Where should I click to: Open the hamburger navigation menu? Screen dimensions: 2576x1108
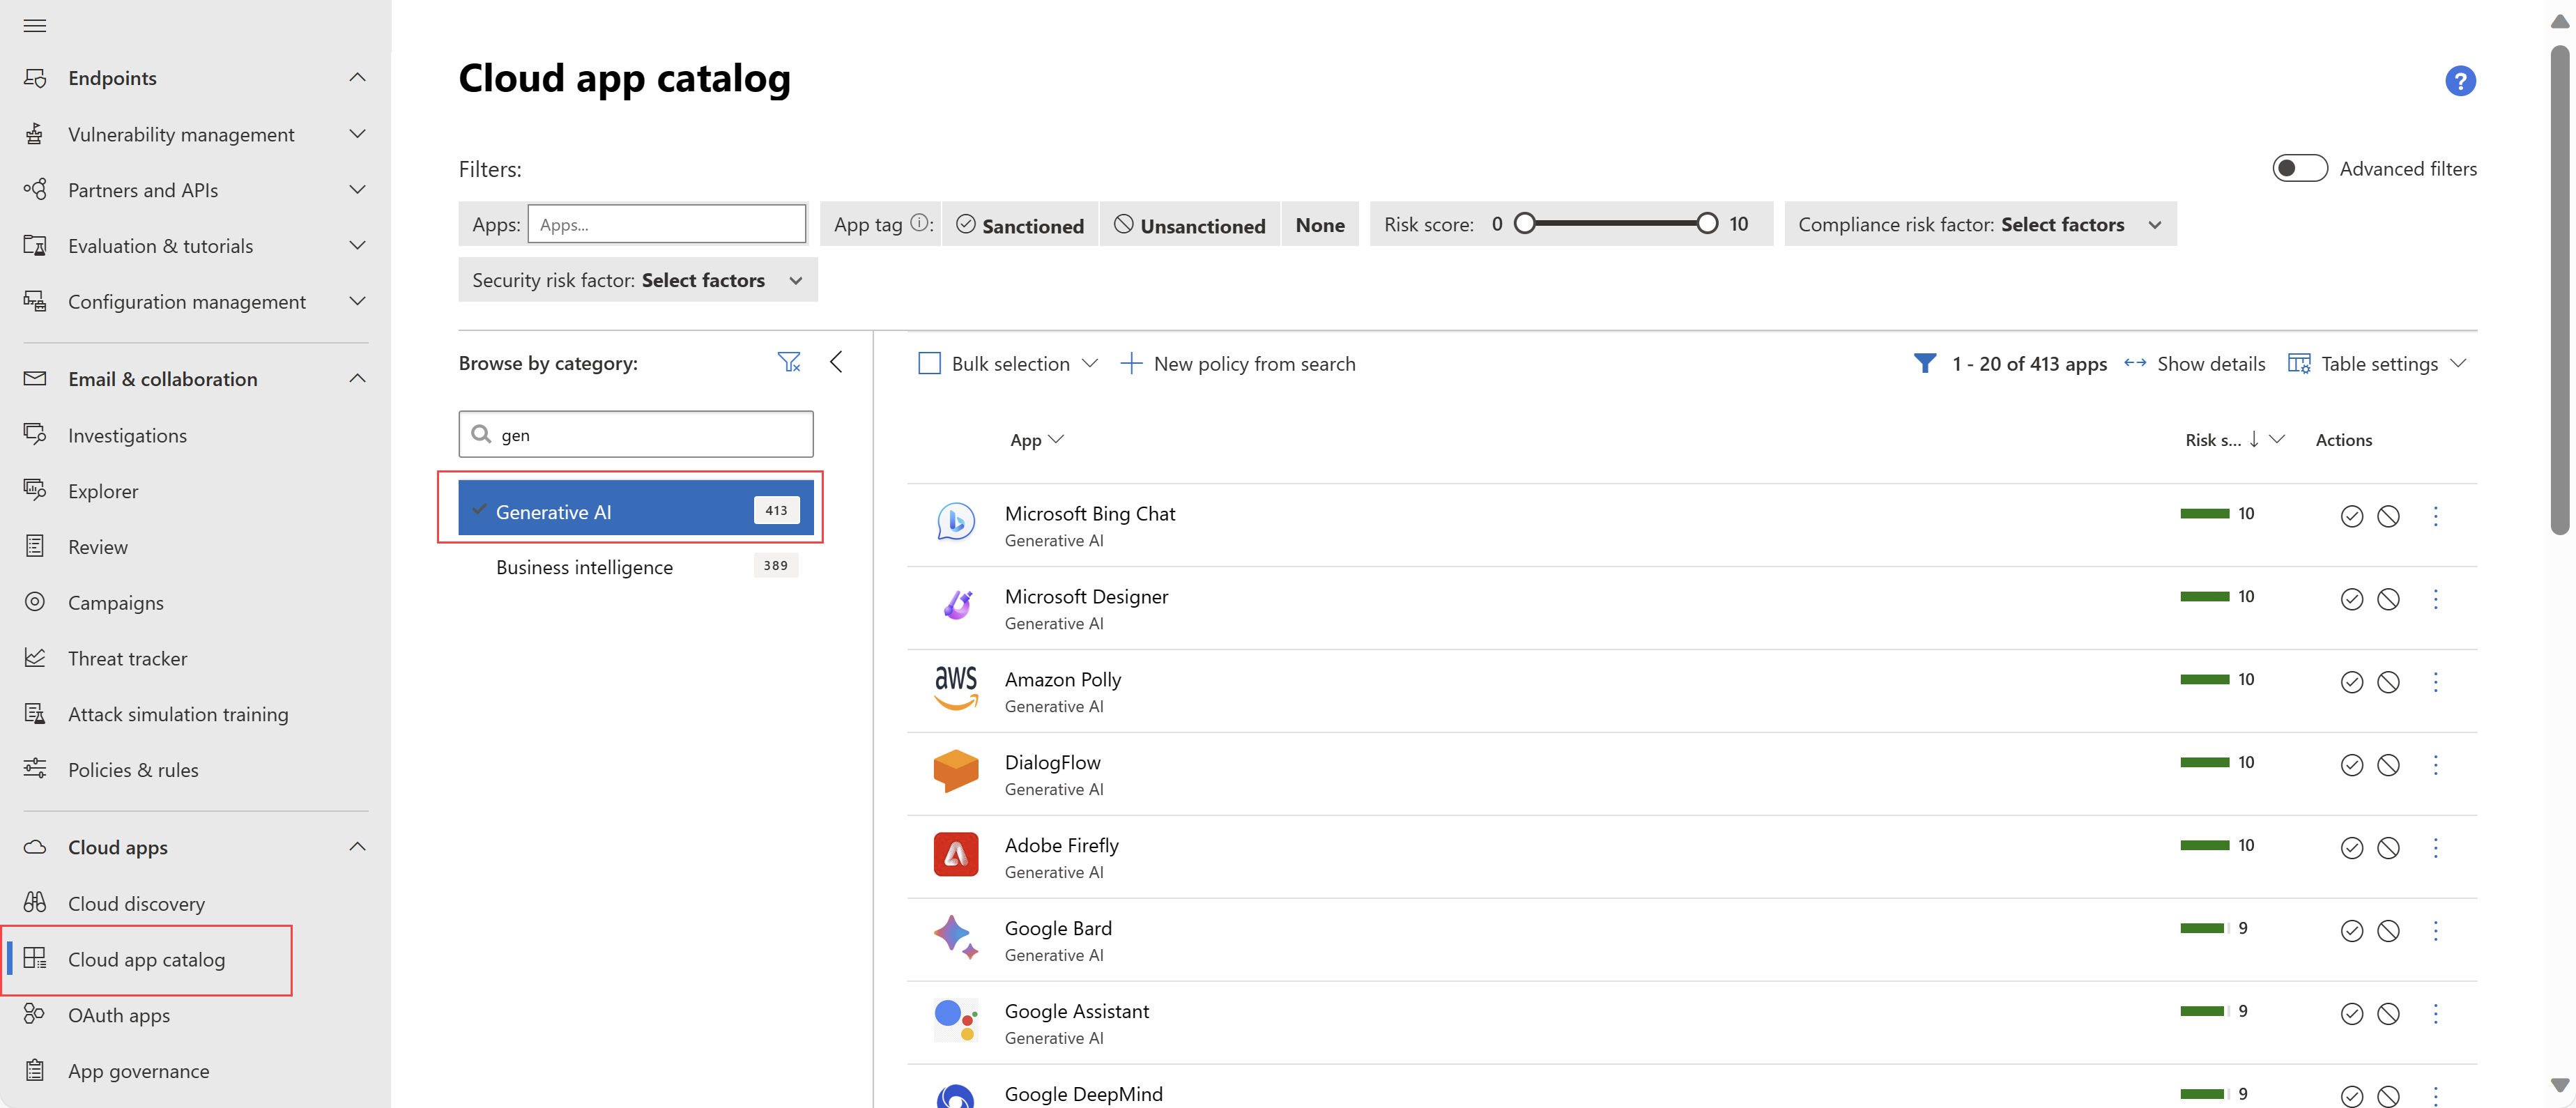pyautogui.click(x=35, y=25)
